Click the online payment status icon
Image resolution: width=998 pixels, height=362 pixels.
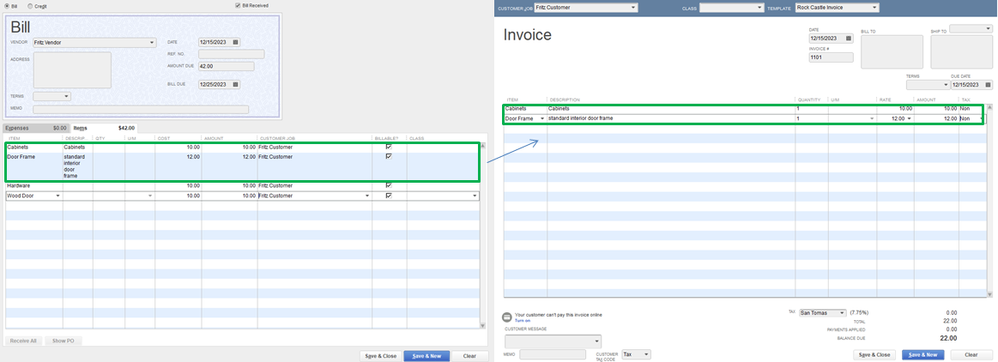507,316
